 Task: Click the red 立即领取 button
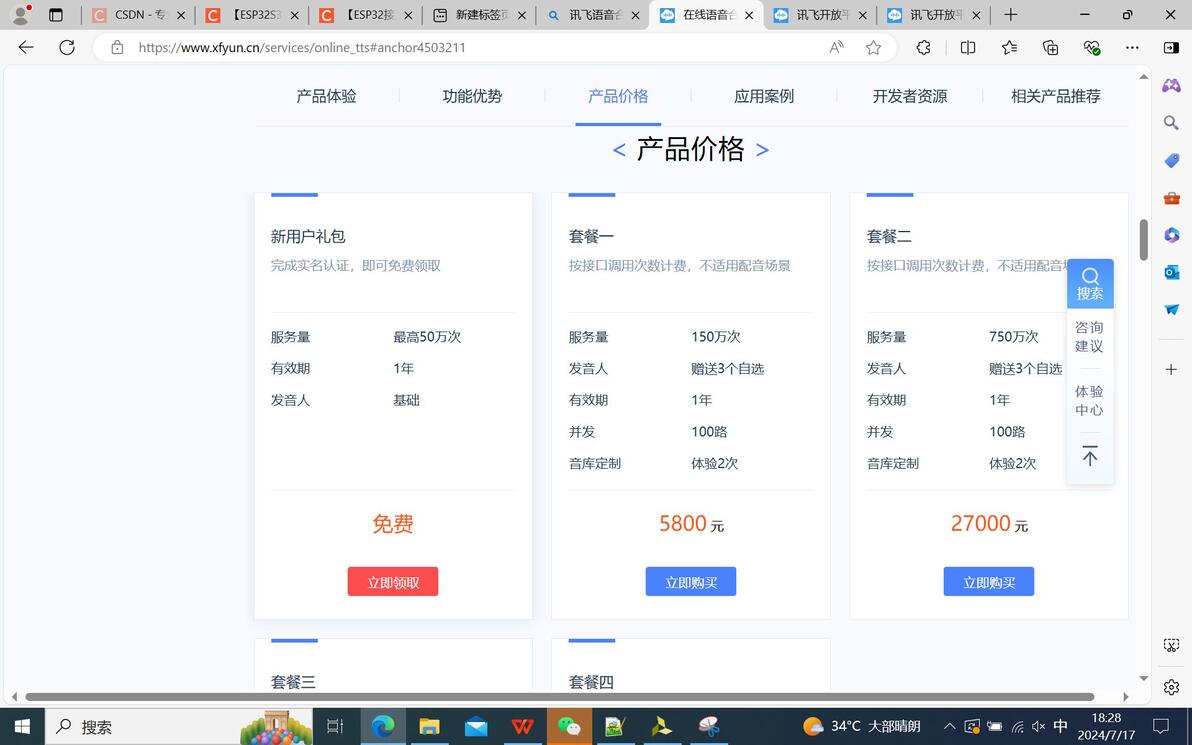[x=393, y=582]
